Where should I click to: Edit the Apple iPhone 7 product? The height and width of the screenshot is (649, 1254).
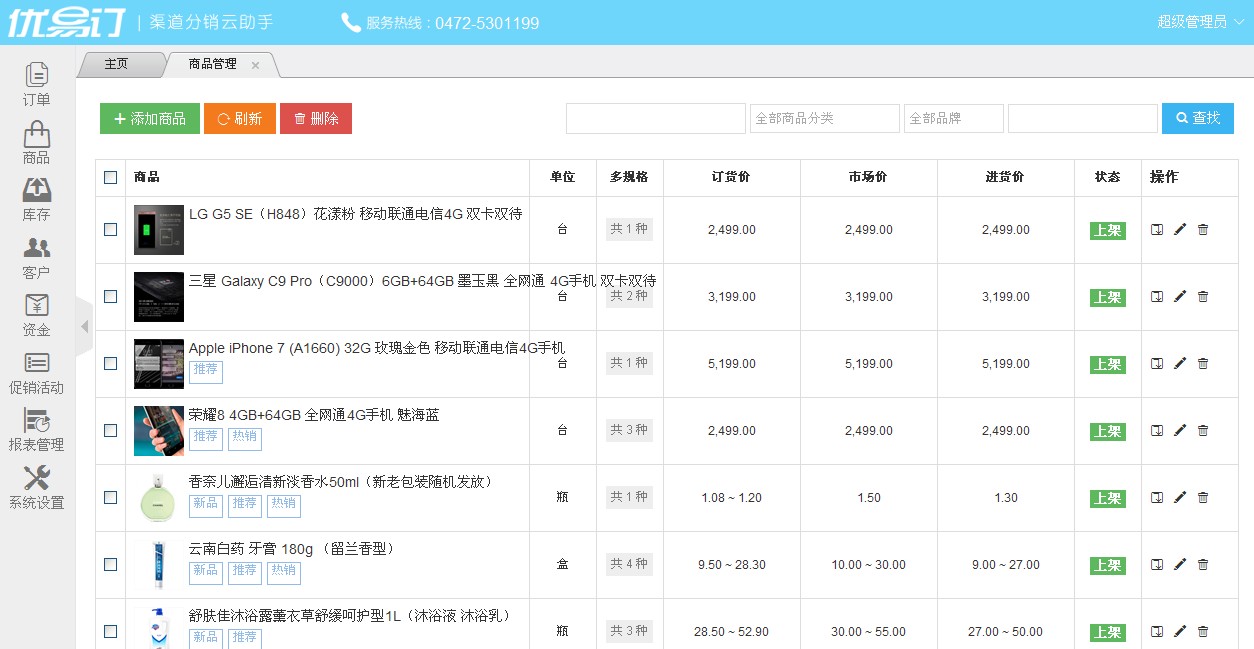point(1180,364)
